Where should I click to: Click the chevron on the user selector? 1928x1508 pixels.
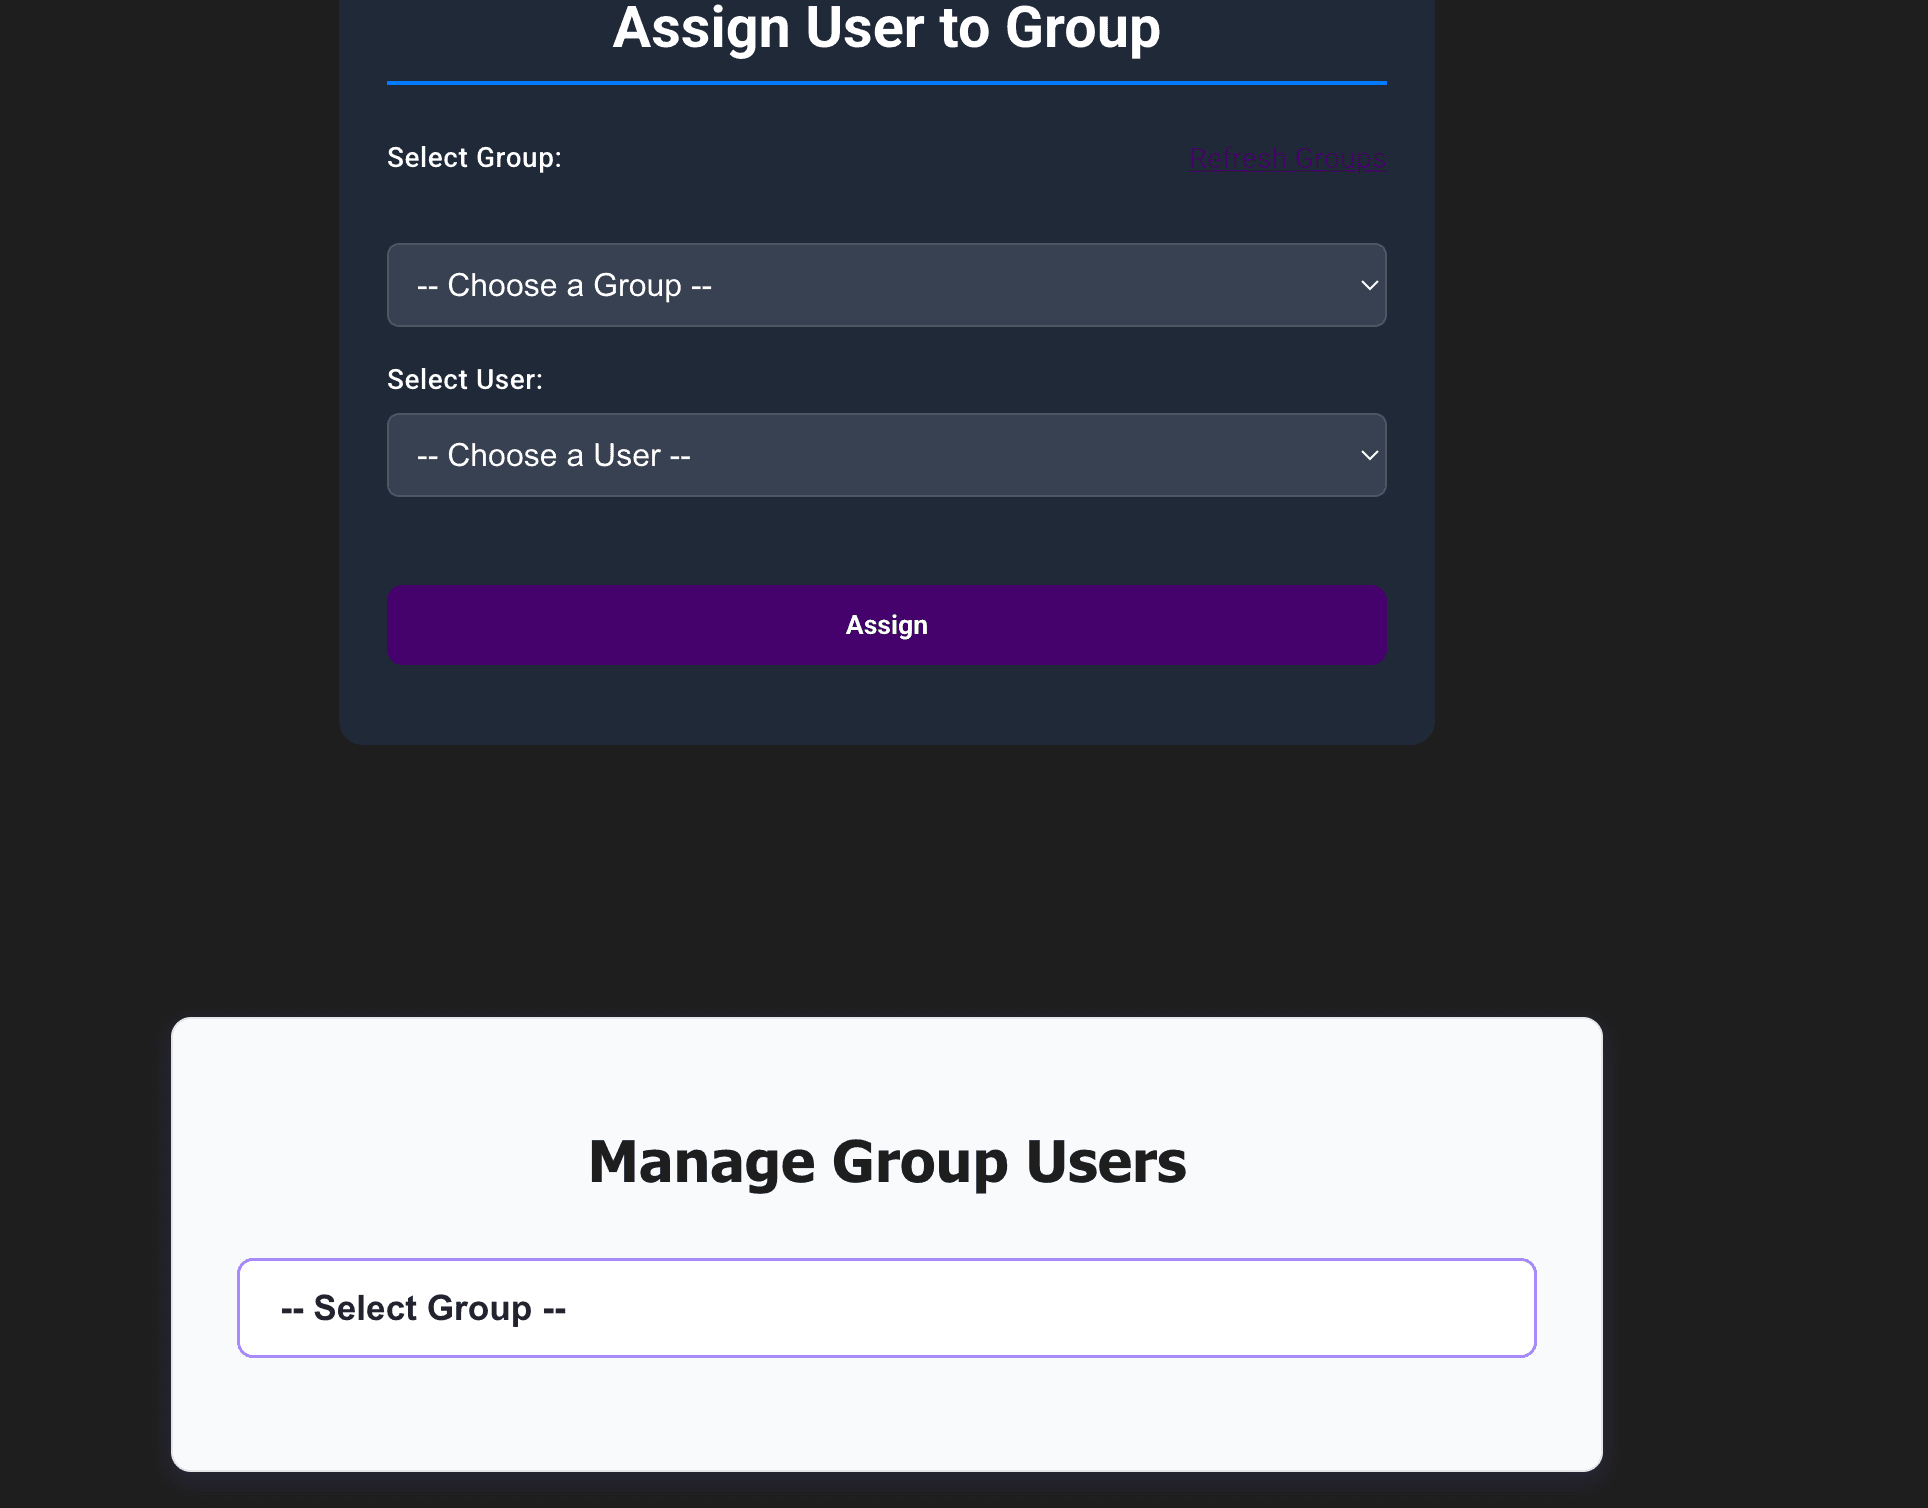[1368, 455]
